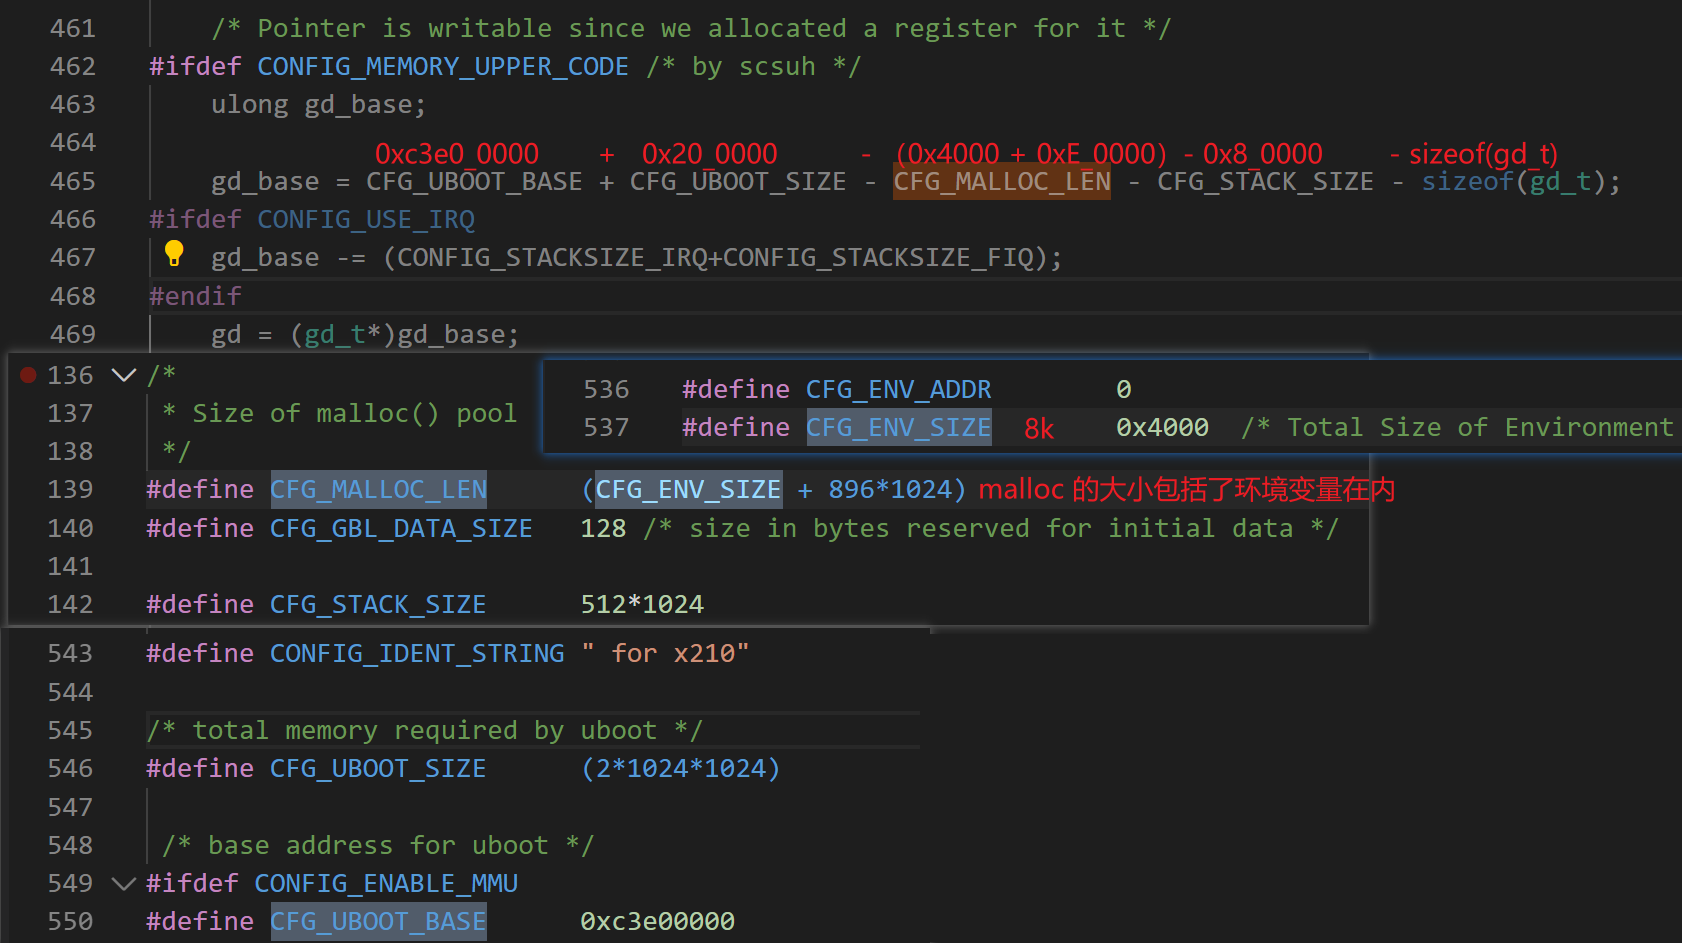Click the lightbulb quick-fix icon on line 467
The image size is (1682, 943).
174,254
